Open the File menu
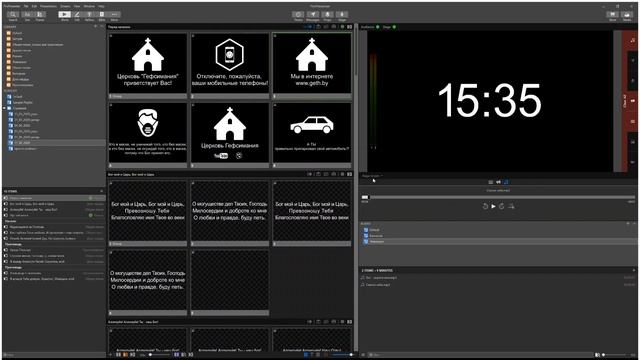The width and height of the screenshot is (640, 360). (26, 7)
